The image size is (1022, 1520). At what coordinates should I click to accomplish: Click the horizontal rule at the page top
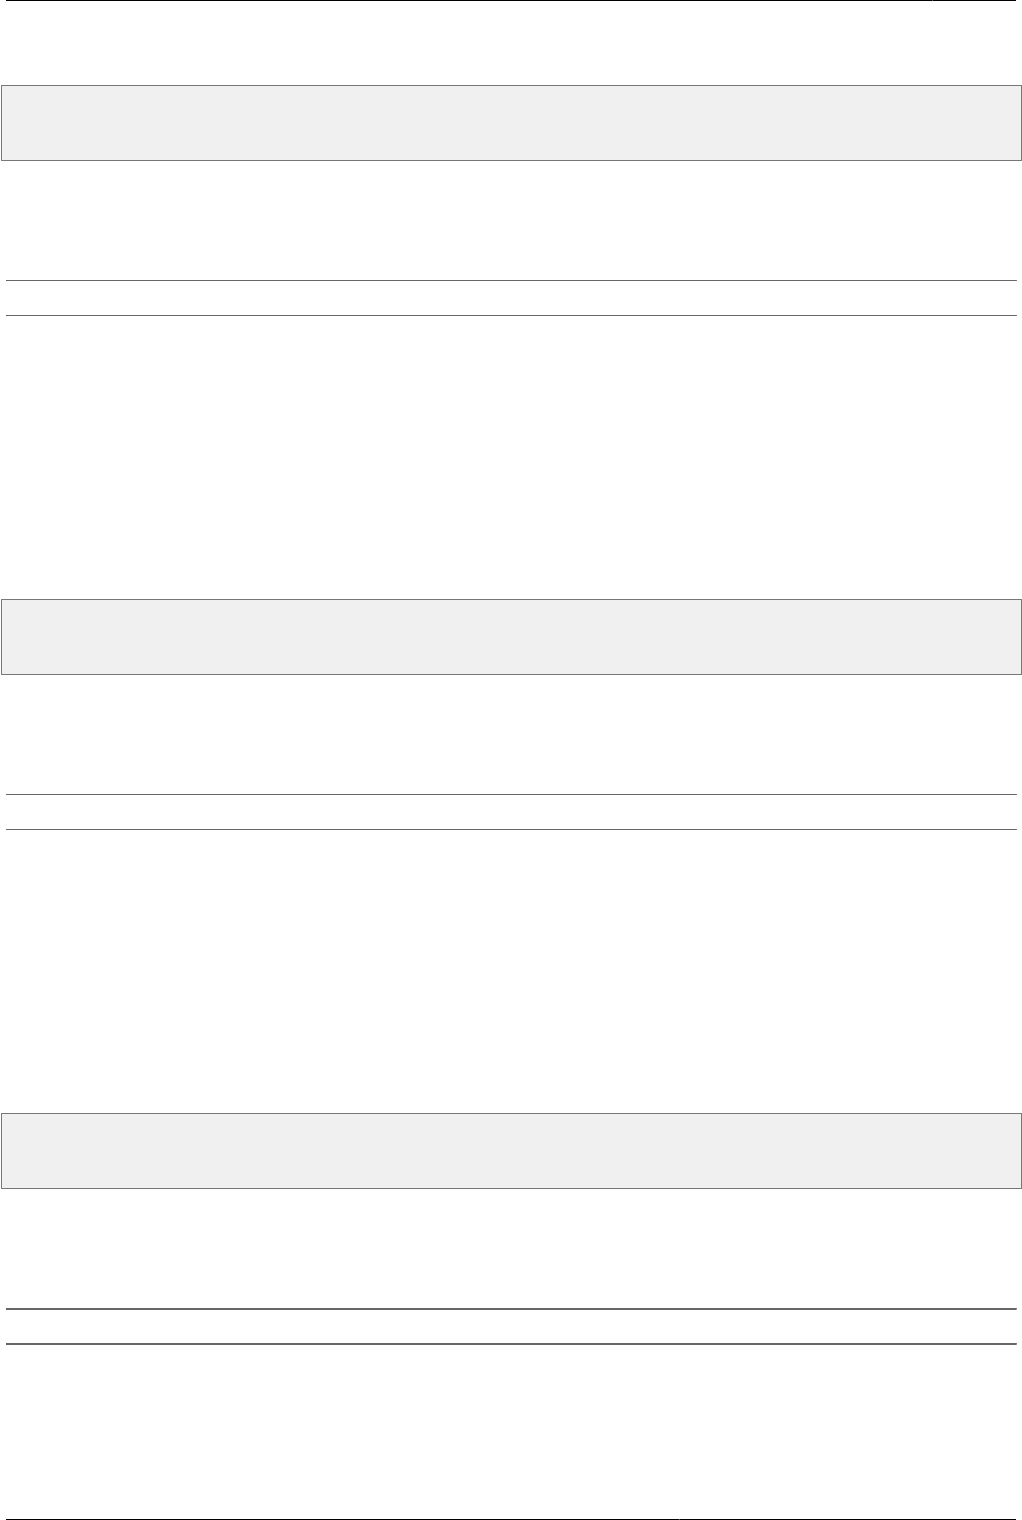click(510, 1)
